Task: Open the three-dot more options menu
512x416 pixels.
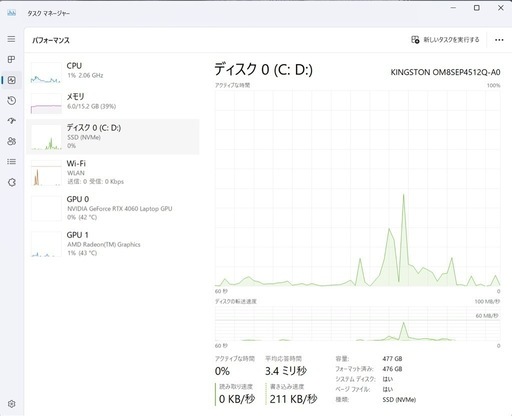Action: coord(499,40)
